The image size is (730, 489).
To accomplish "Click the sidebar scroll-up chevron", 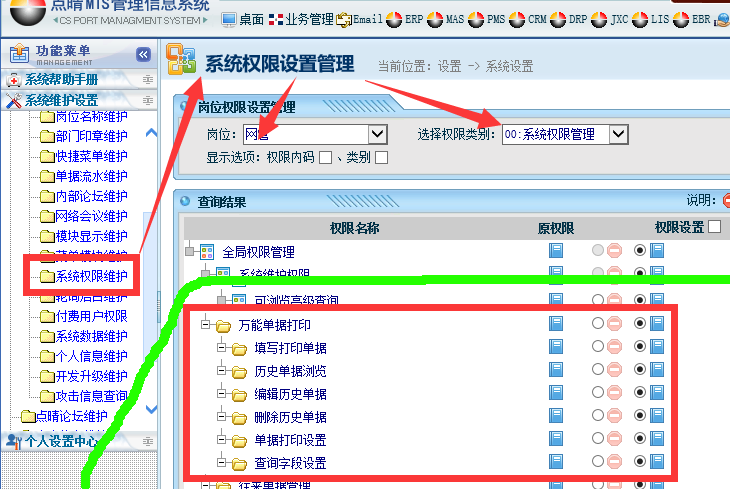I will pyautogui.click(x=151, y=133).
